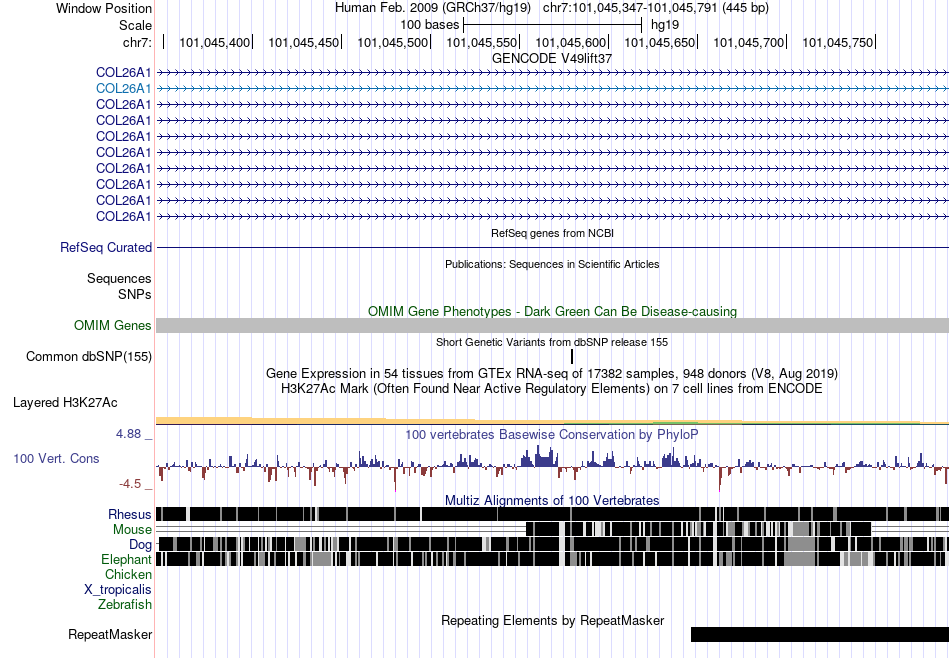
Task: Click the 101,045,550 coordinate on the ruler
Action: point(482,42)
